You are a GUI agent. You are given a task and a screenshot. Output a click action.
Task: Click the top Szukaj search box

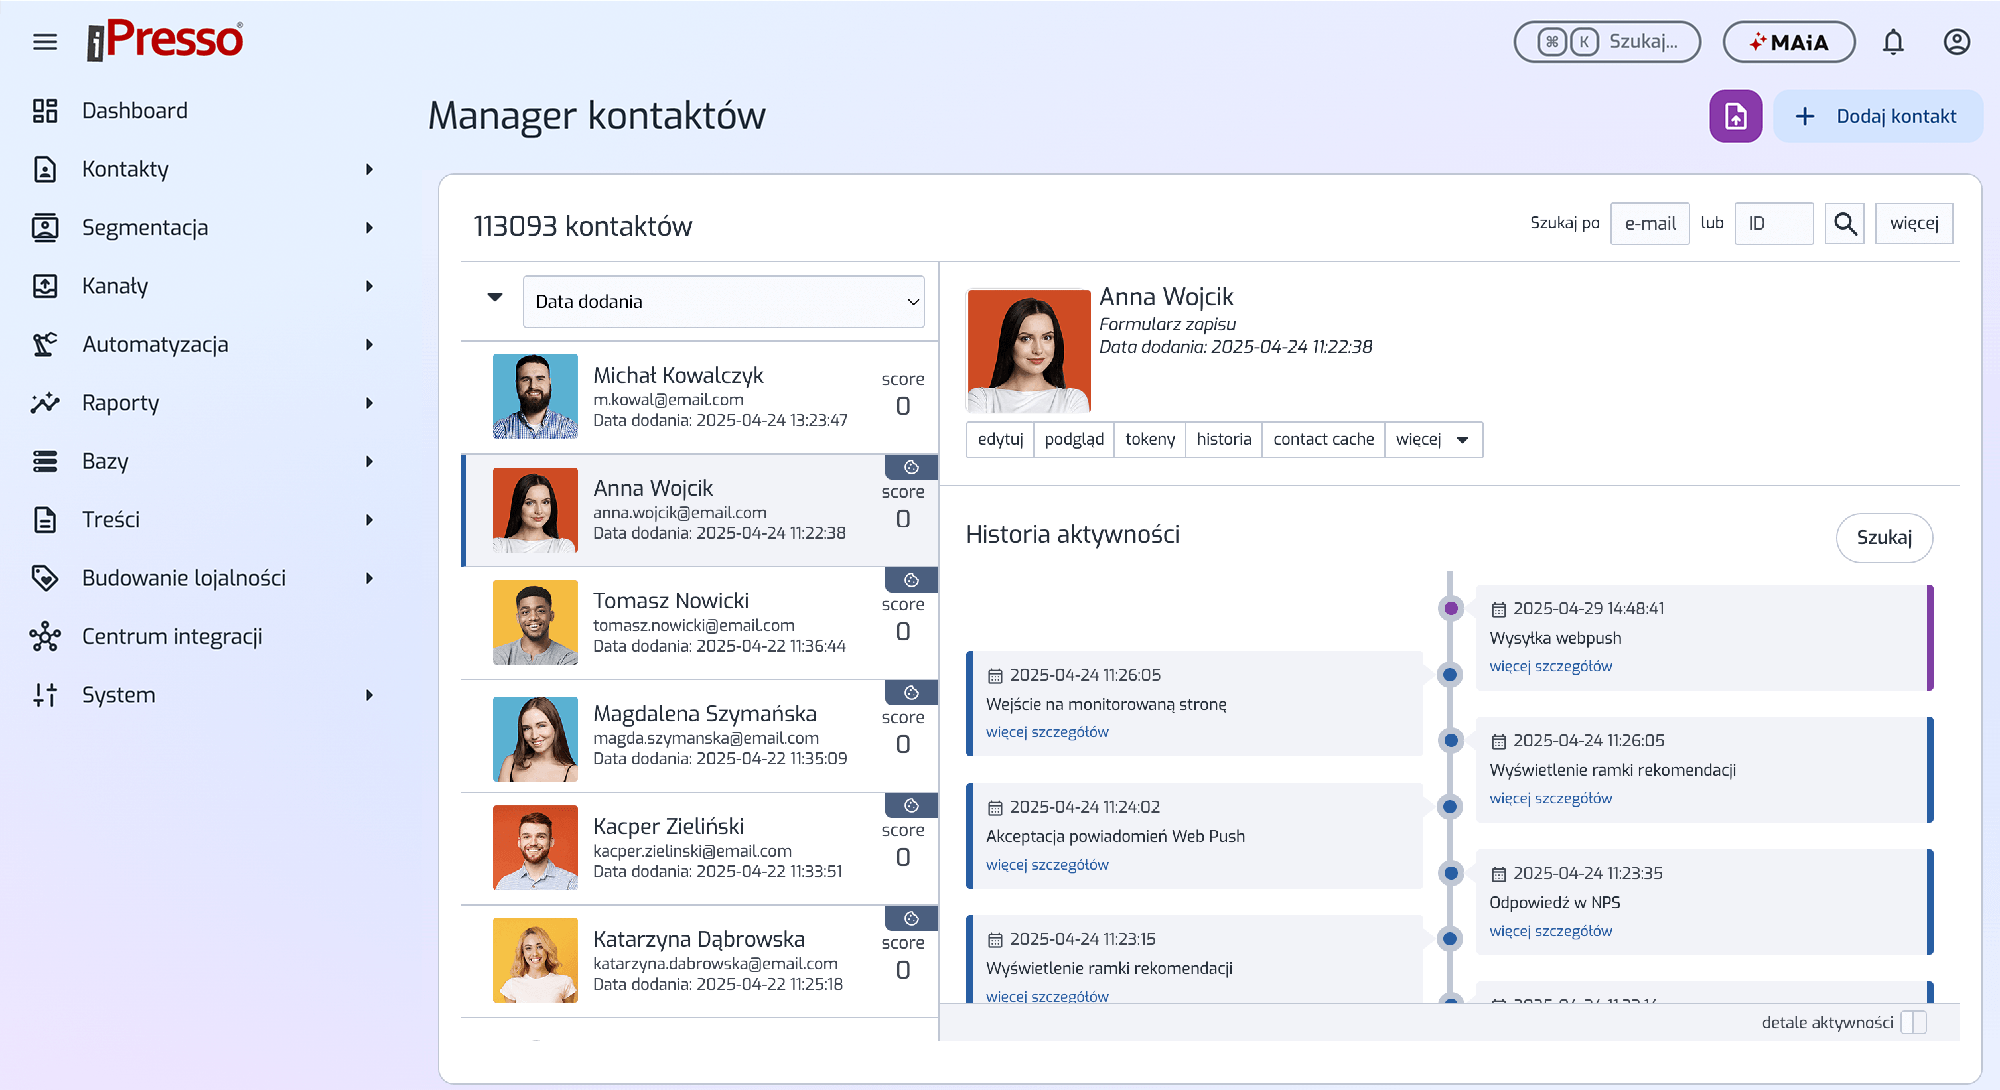pyautogui.click(x=1607, y=42)
